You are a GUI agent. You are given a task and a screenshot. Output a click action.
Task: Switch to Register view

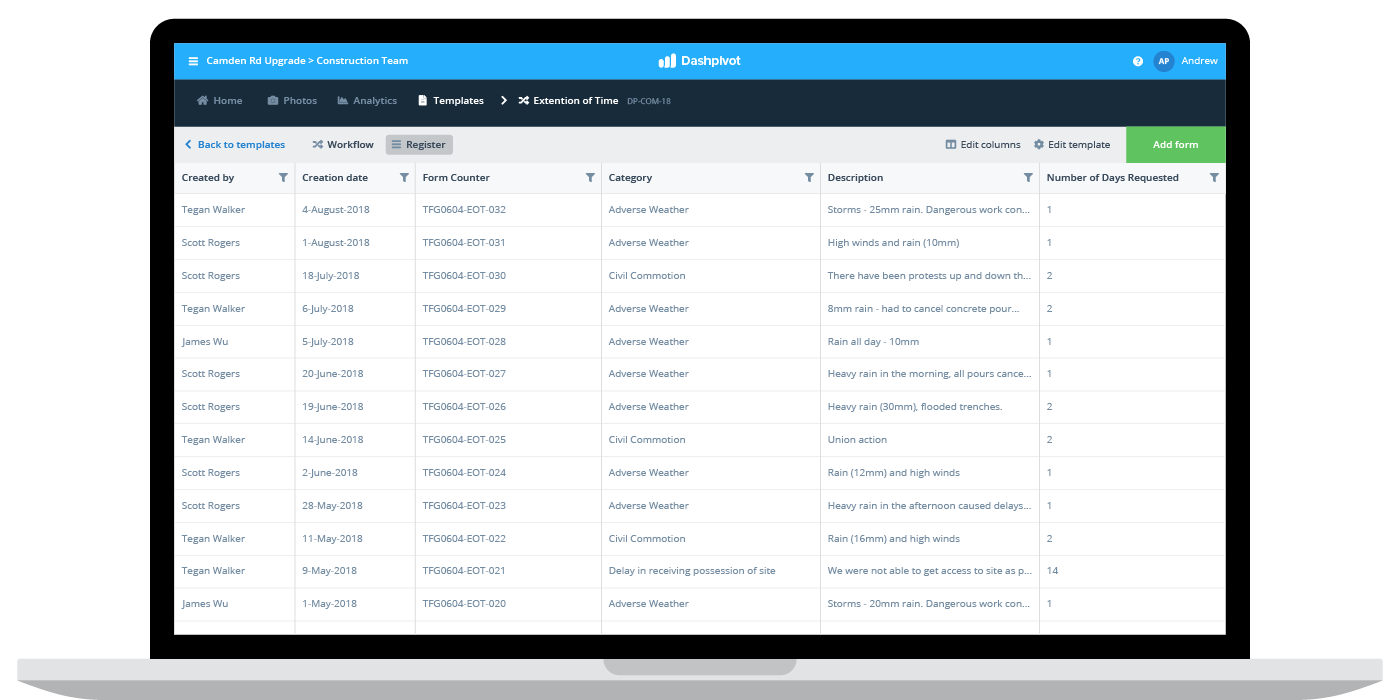419,145
